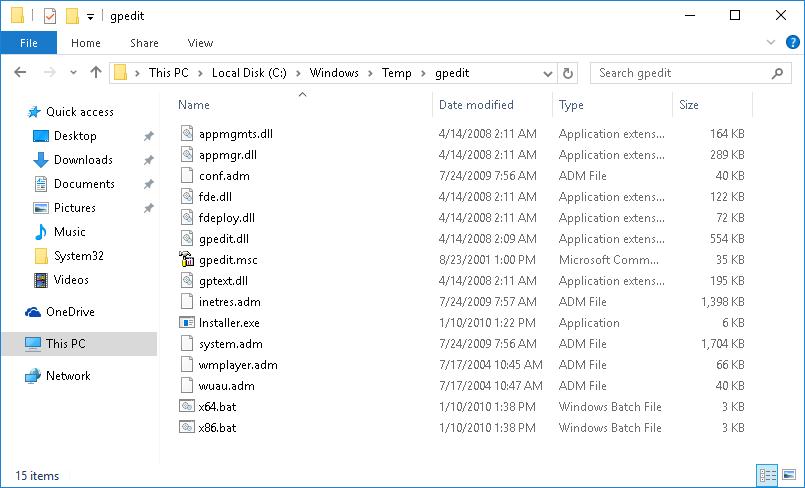Go back using the back arrow
The image size is (805, 488).
pos(21,72)
